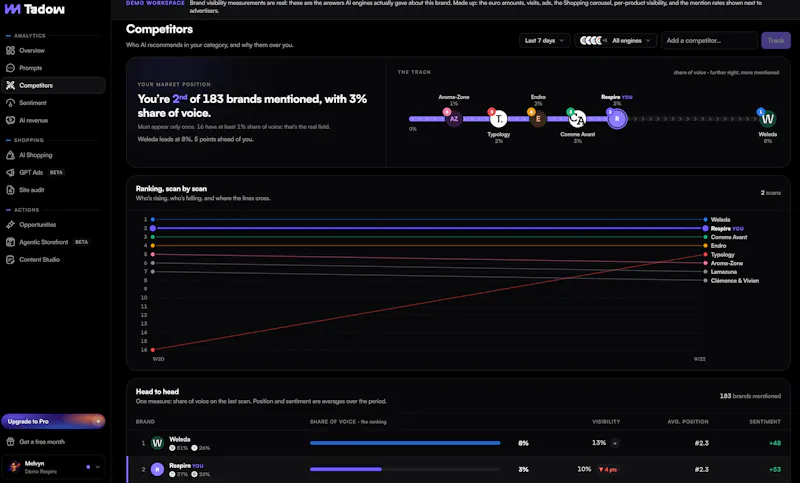Select the Competitors sidebar item
Viewport: 800px width, 483px height.
[53, 85]
